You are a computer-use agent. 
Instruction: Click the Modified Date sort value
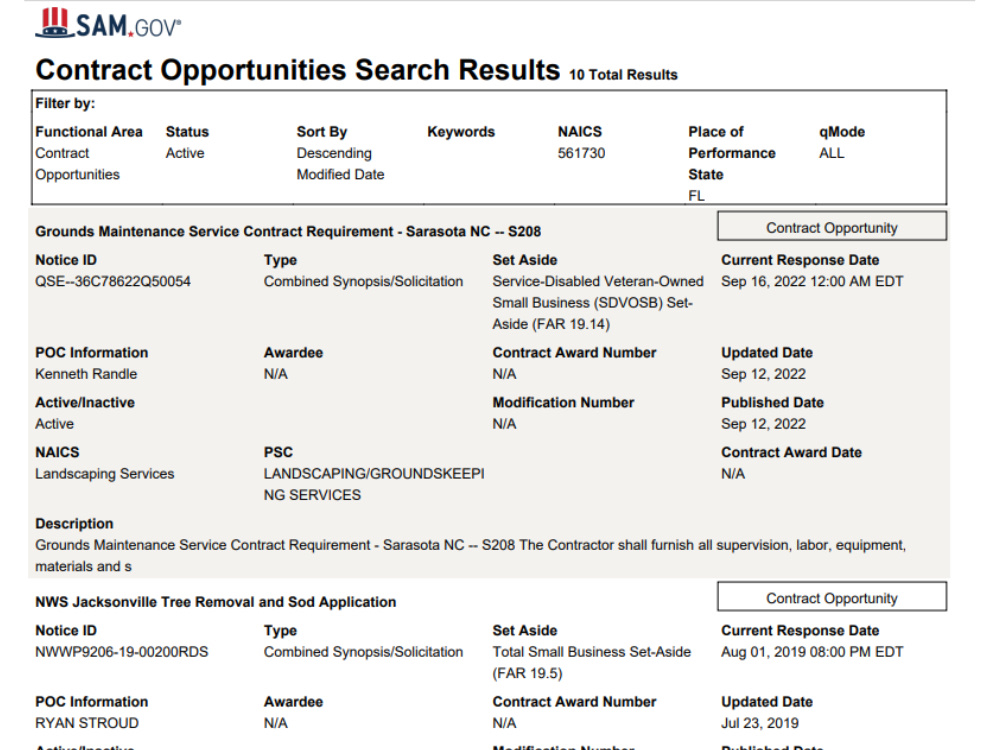[x=340, y=174]
